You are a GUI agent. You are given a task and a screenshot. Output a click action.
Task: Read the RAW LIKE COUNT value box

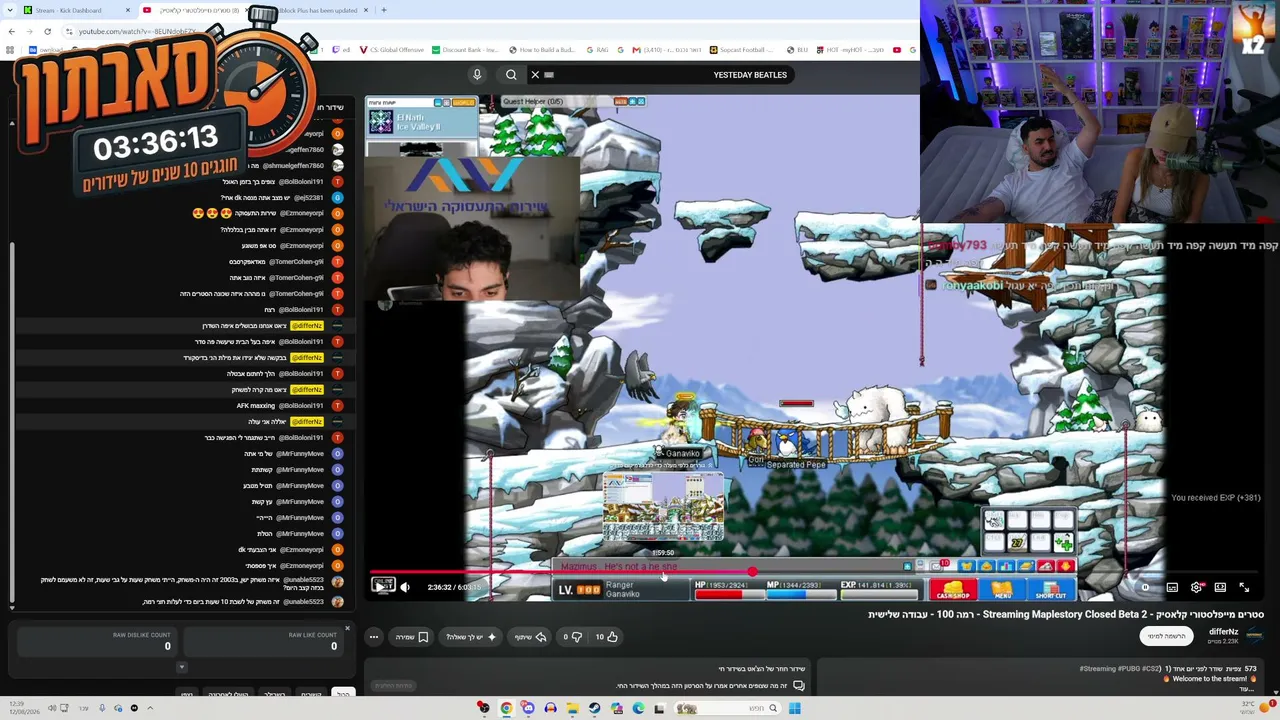[264, 642]
